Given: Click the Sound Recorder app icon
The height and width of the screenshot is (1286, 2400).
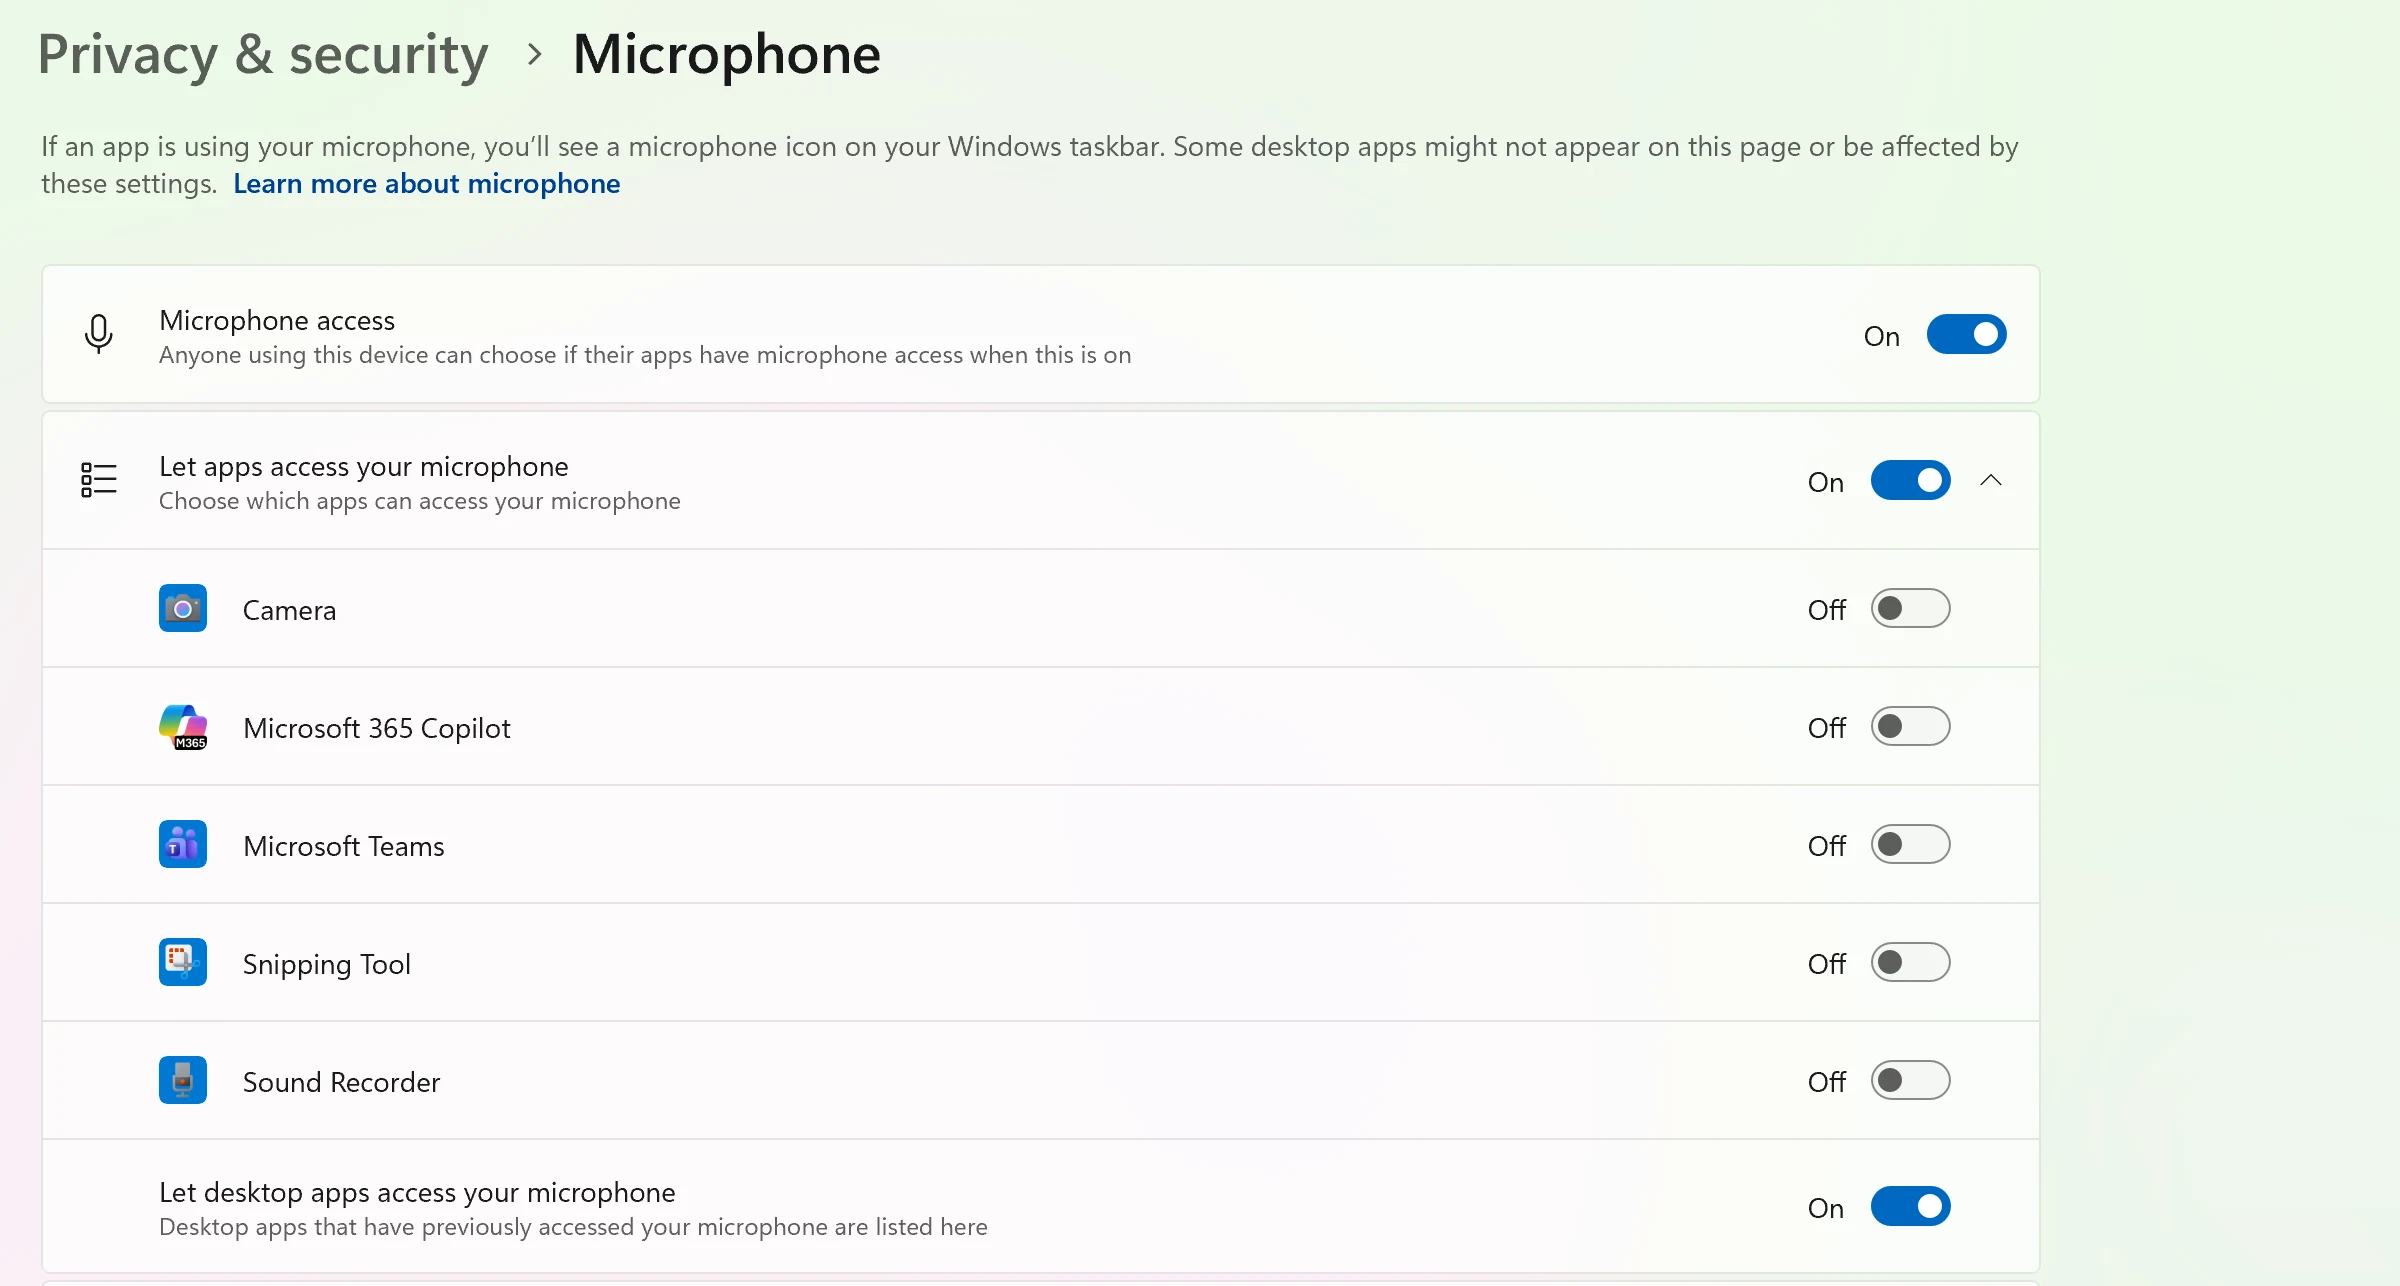Looking at the screenshot, I should tap(183, 1080).
